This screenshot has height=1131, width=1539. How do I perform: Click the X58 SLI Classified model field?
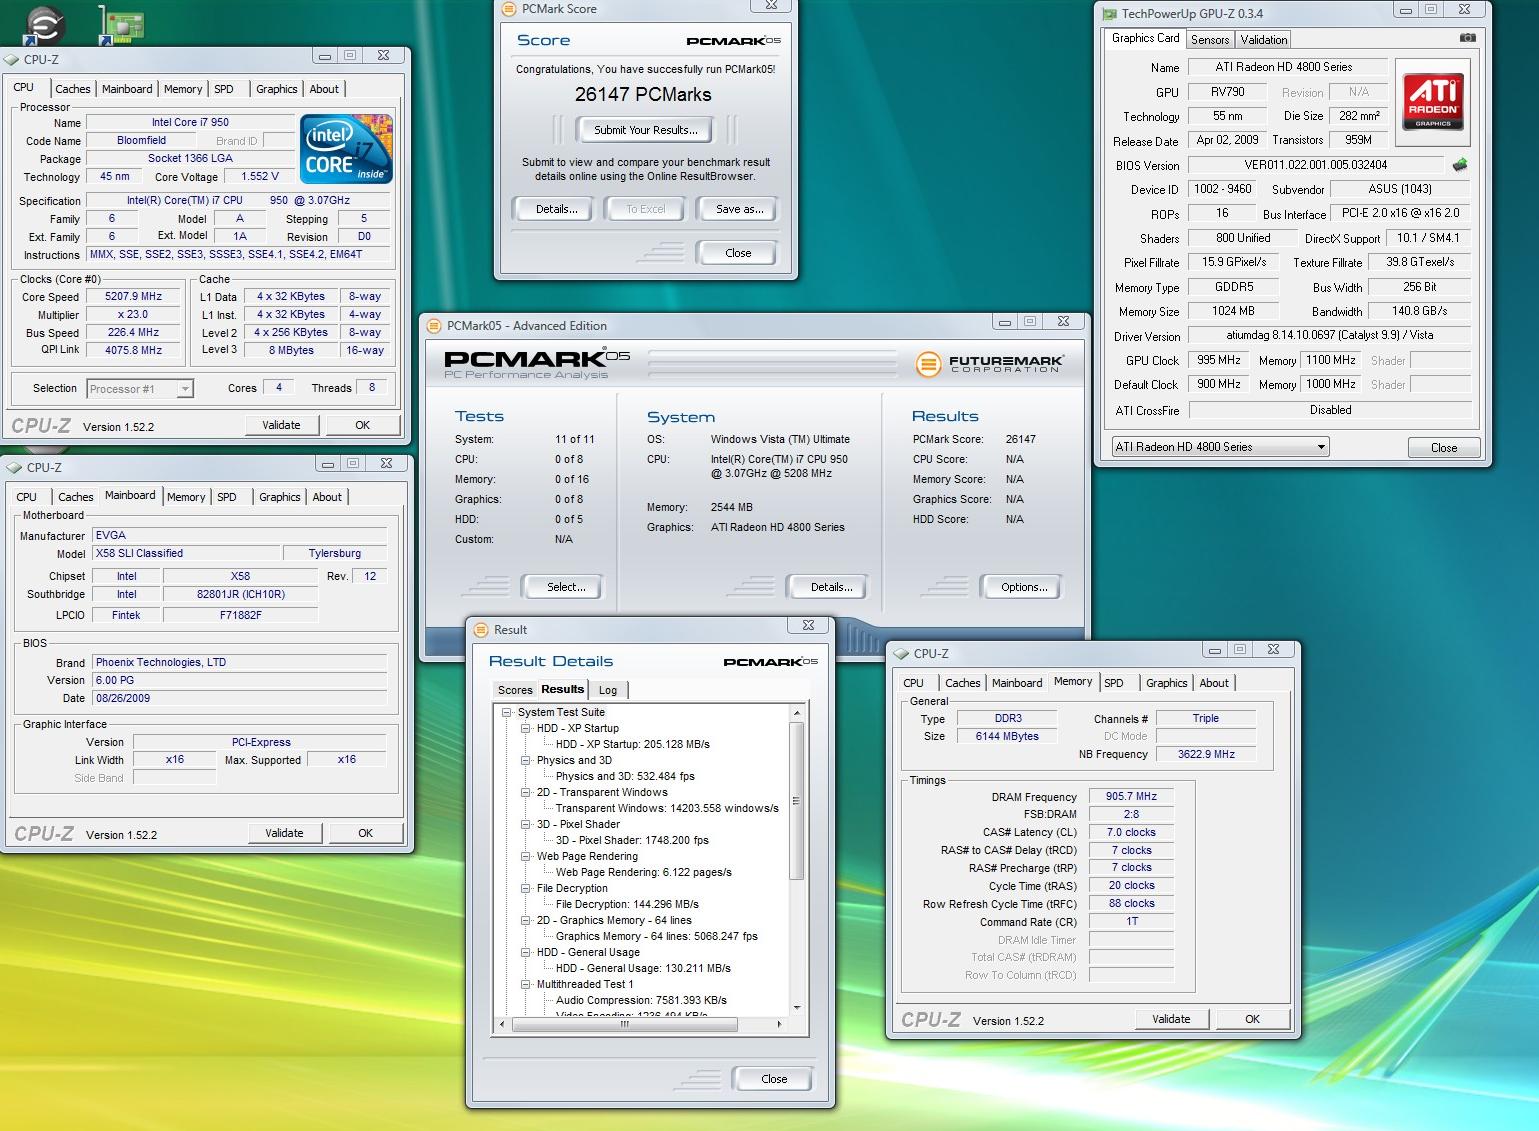(186, 553)
